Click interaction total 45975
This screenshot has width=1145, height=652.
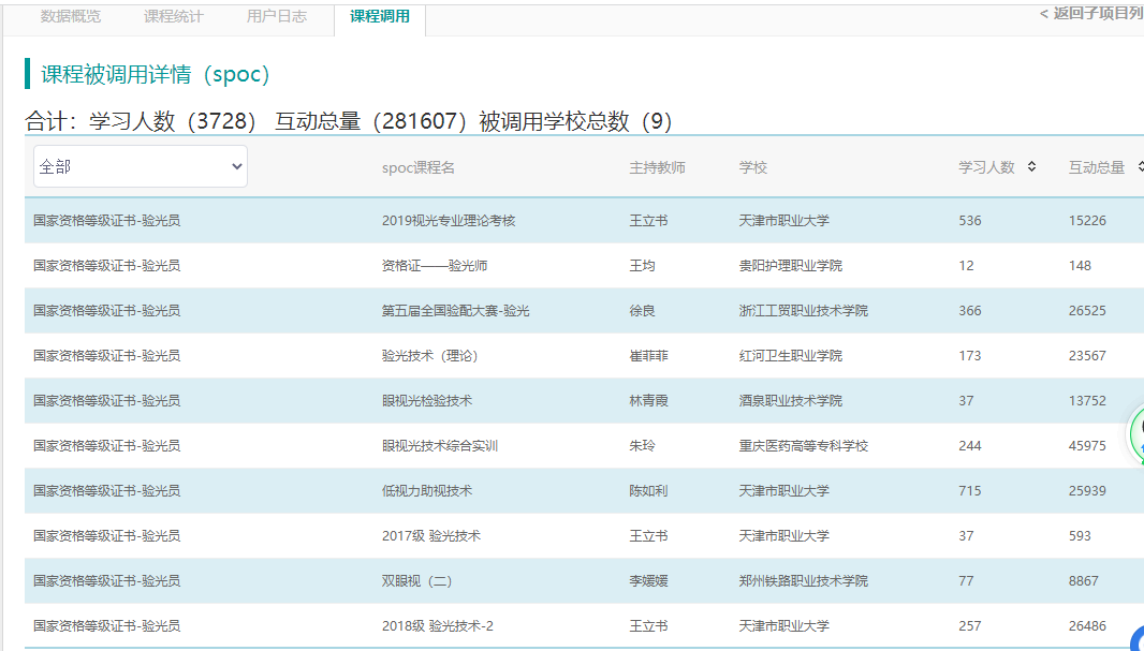point(1087,446)
